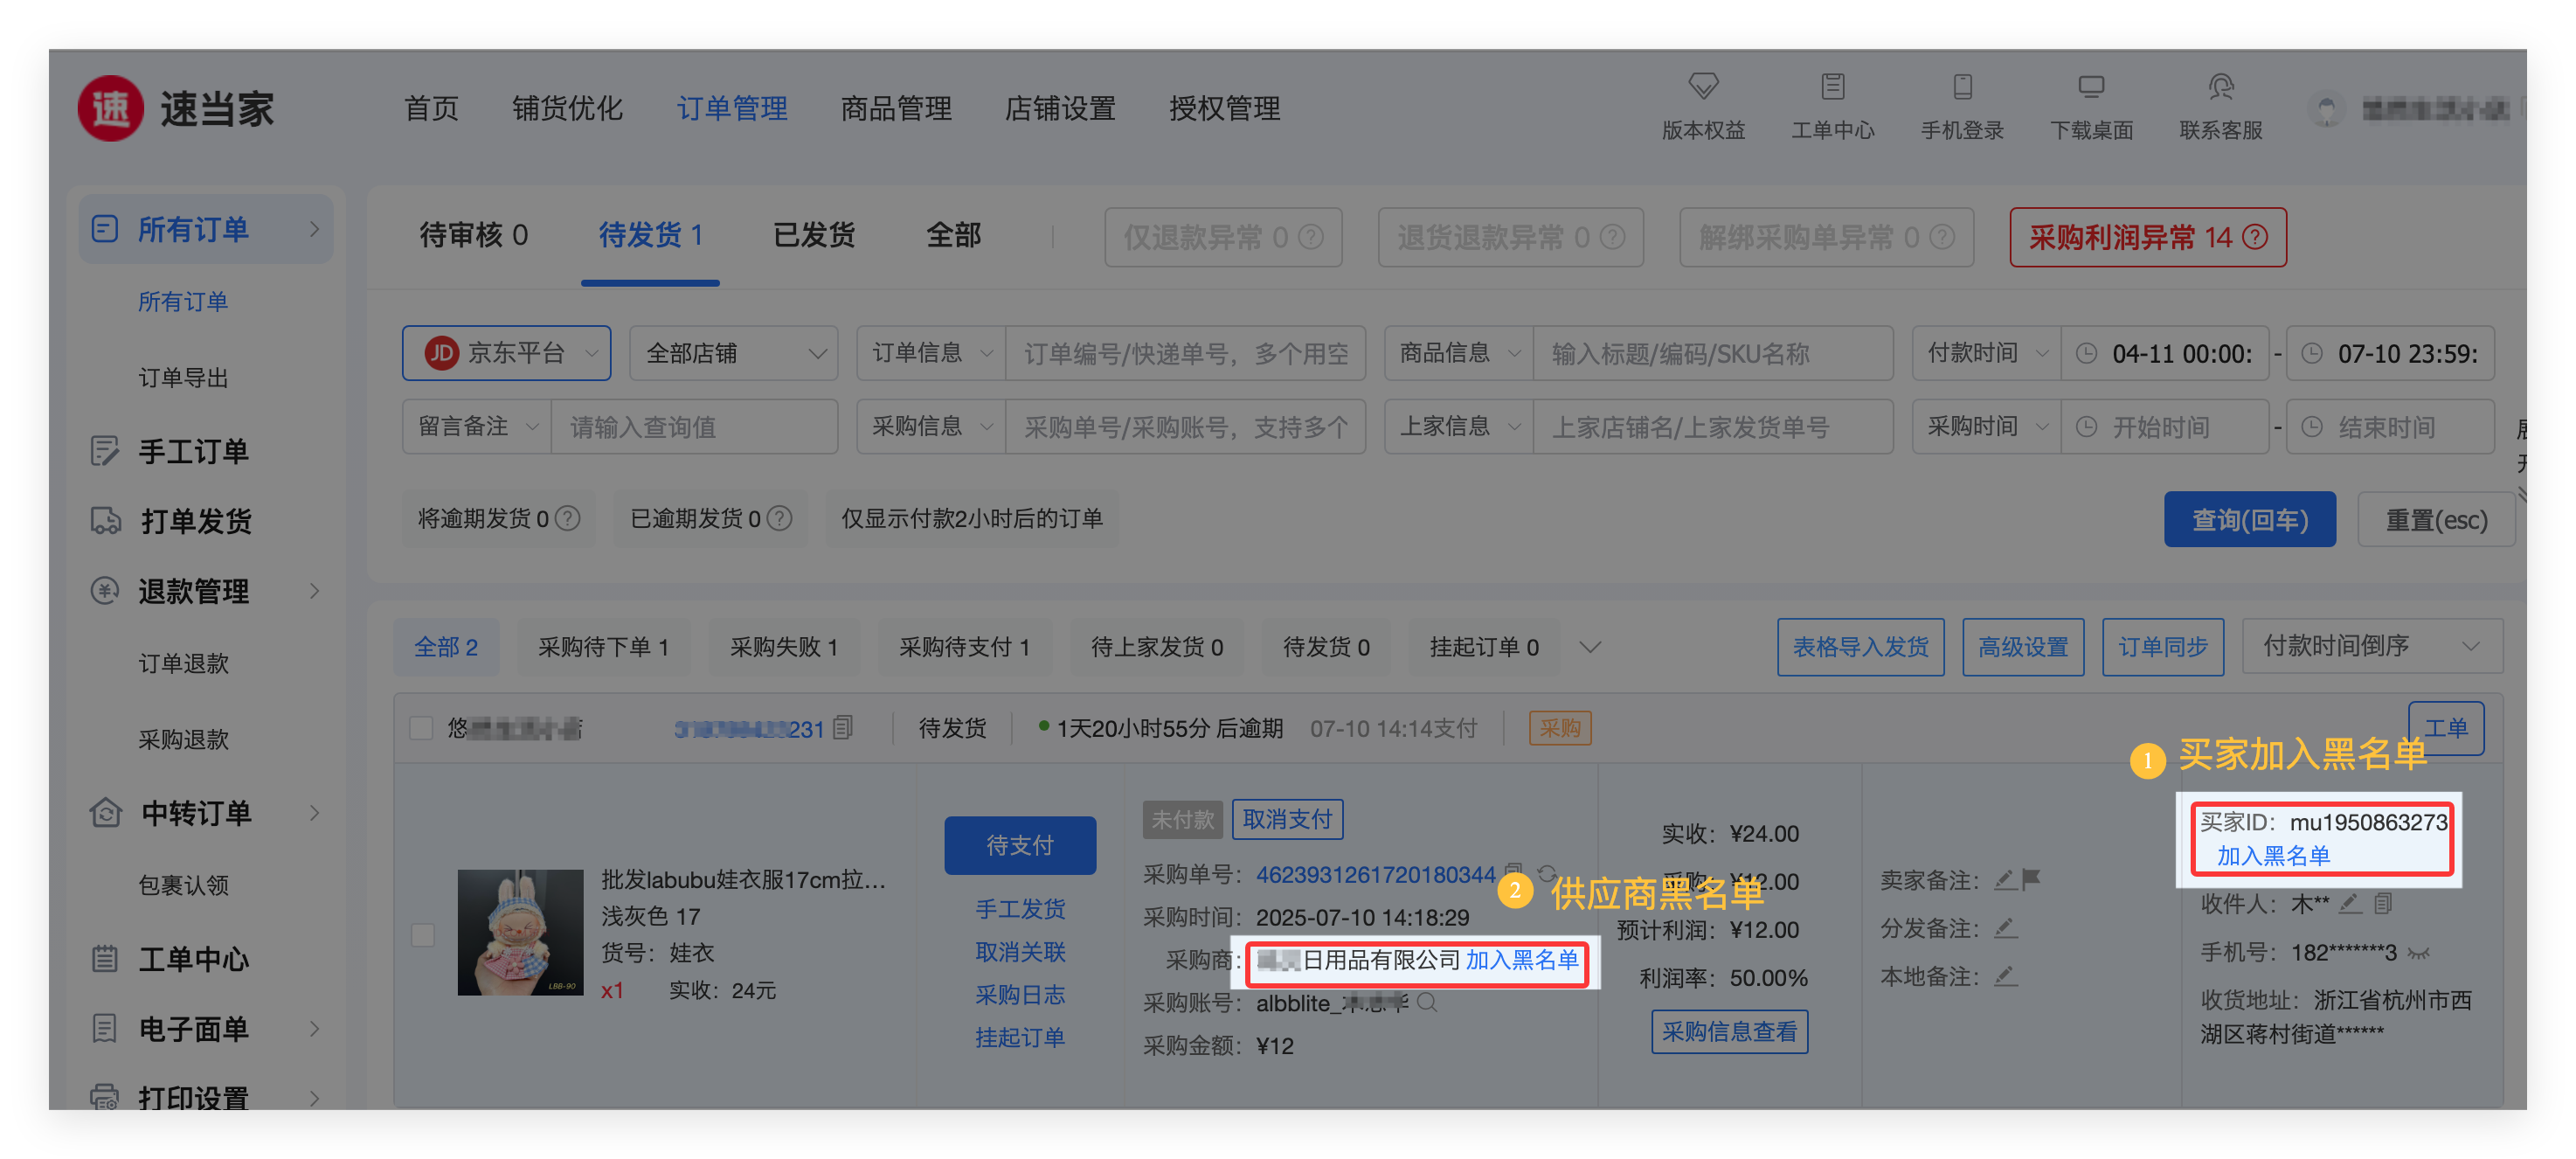Tick the labubu product item checkbox

point(423,934)
